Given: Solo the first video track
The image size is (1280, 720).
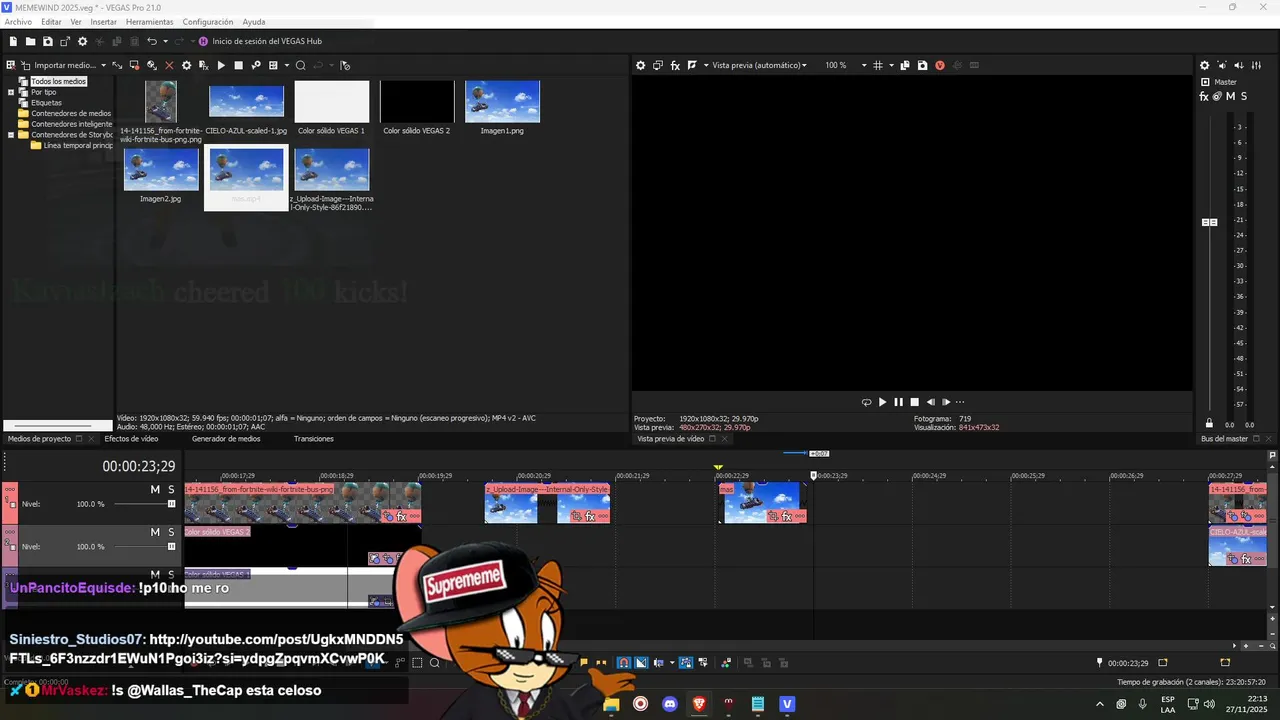Looking at the screenshot, I should click(x=171, y=489).
